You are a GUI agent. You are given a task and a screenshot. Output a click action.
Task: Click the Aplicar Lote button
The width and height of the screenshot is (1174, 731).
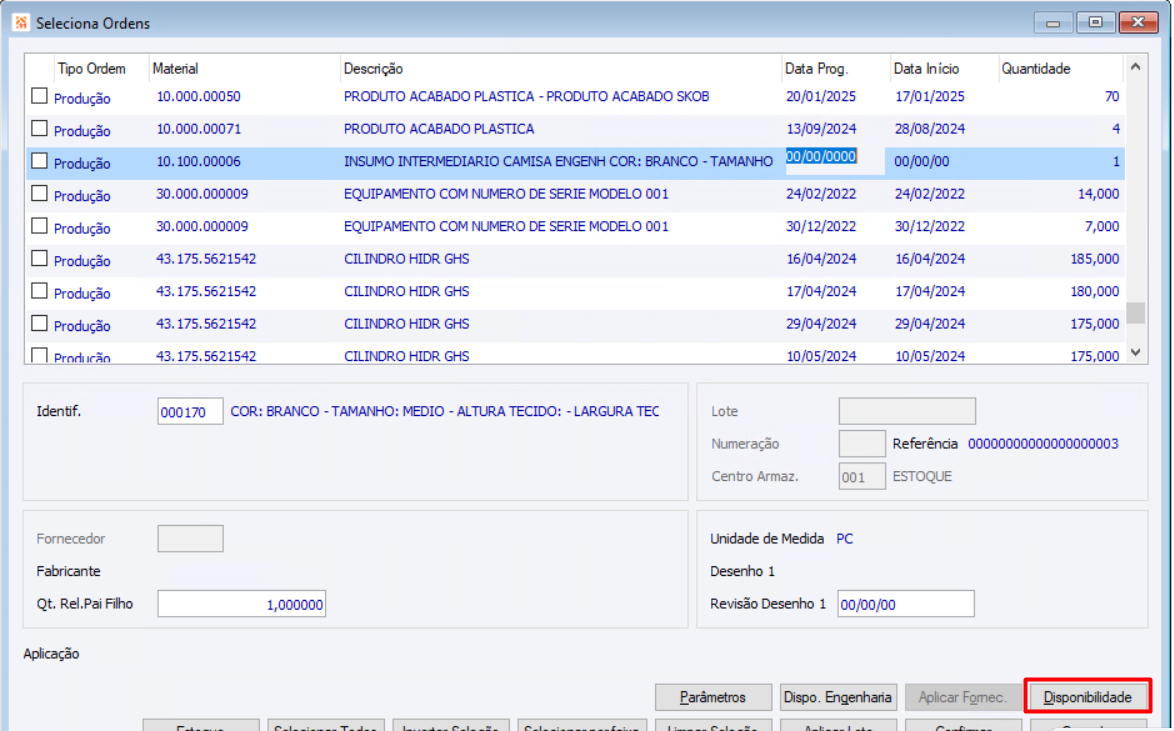point(838,726)
